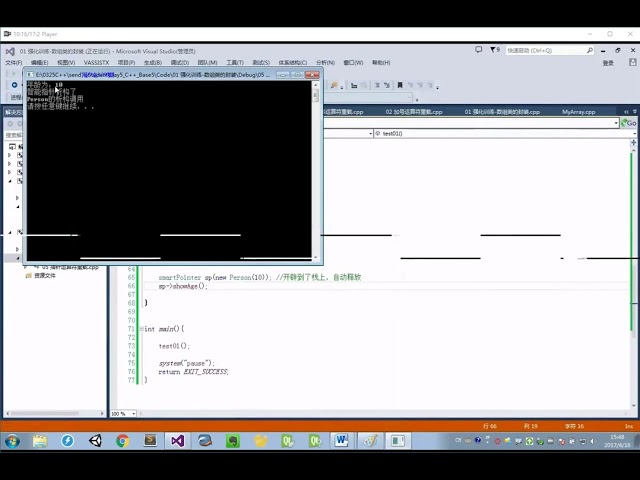The height and width of the screenshot is (480, 640).
Task: Open the 工具(T) menu
Action: click(235, 63)
